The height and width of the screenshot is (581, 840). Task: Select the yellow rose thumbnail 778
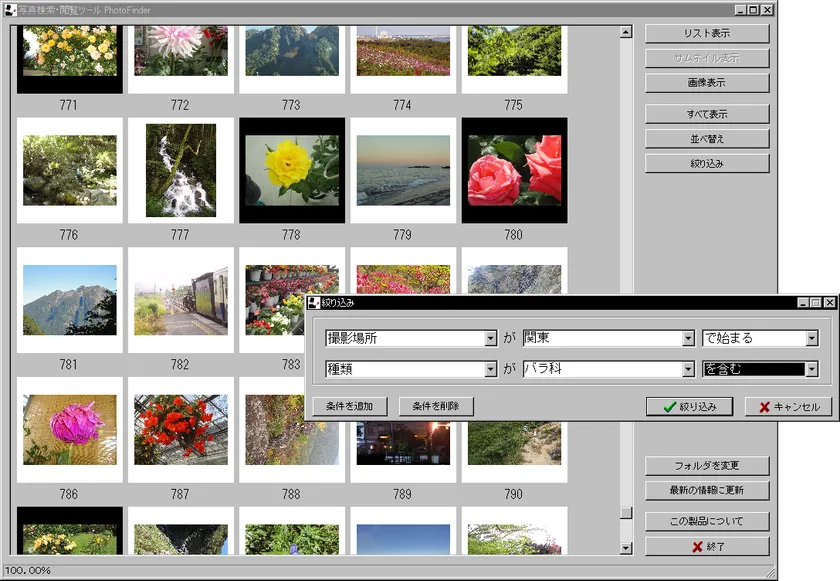pyautogui.click(x=292, y=171)
